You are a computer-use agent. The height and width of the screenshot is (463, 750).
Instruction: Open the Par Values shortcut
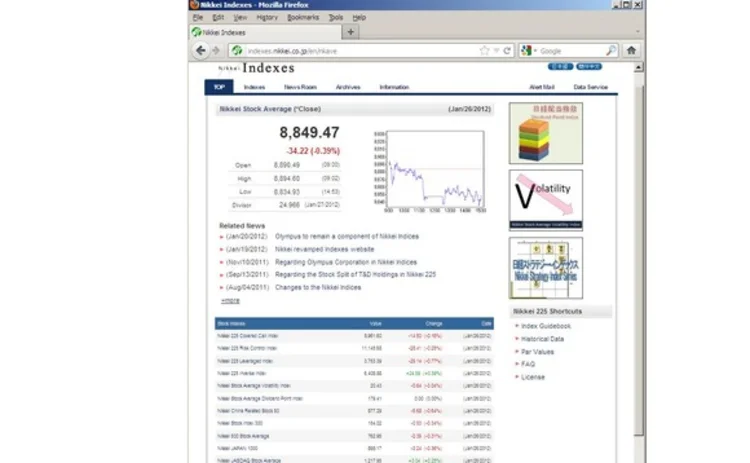[x=538, y=352]
